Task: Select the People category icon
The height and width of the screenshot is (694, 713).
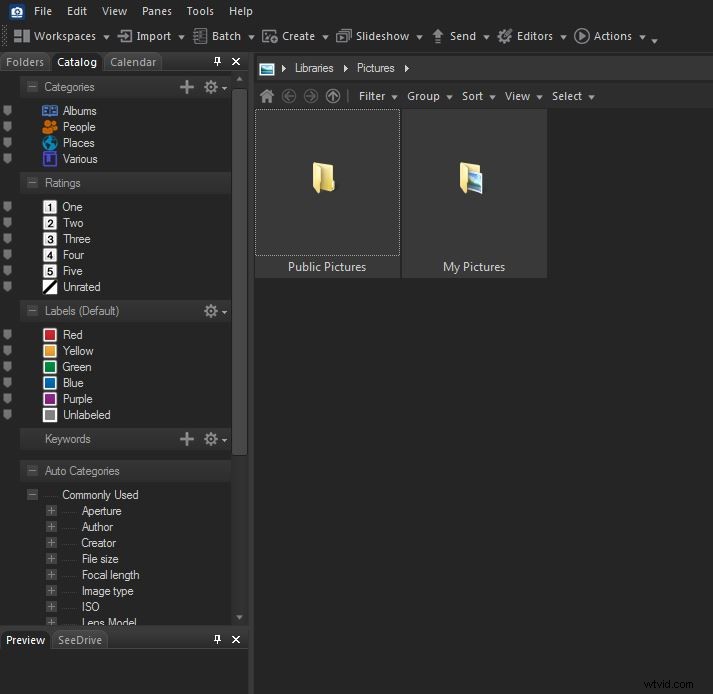Action: (x=50, y=127)
